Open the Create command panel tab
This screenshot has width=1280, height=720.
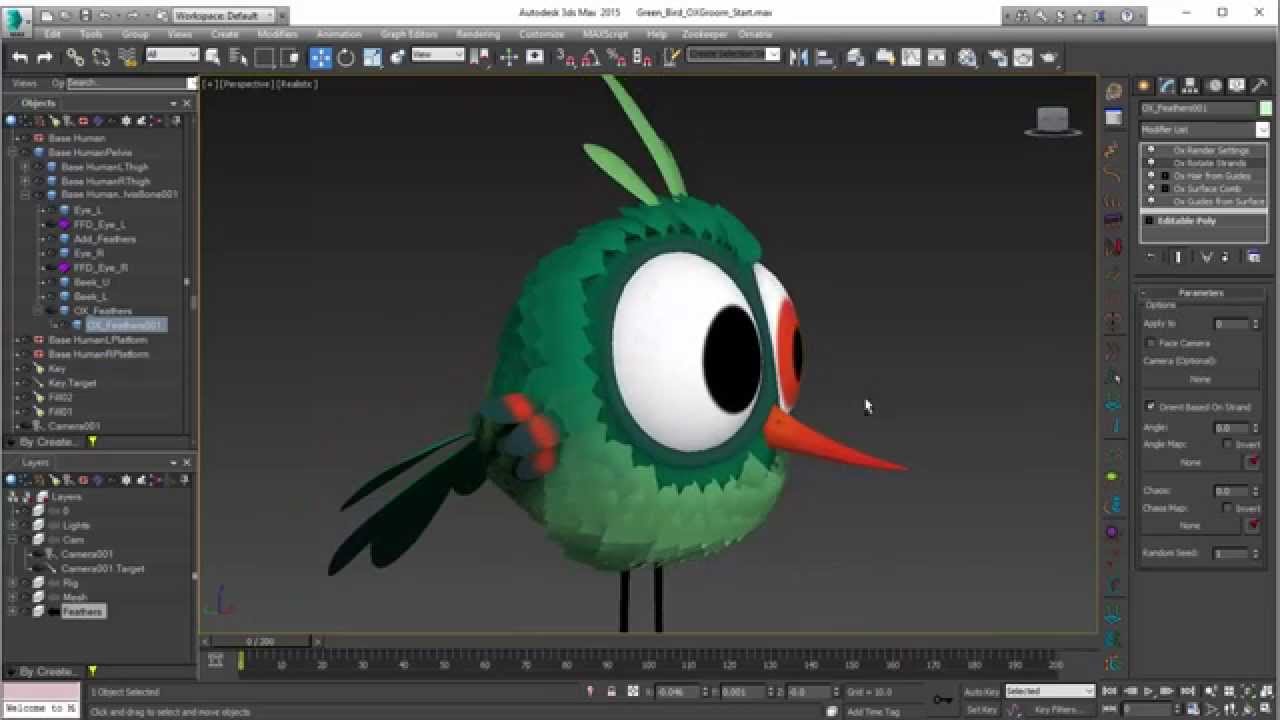tap(1145, 86)
